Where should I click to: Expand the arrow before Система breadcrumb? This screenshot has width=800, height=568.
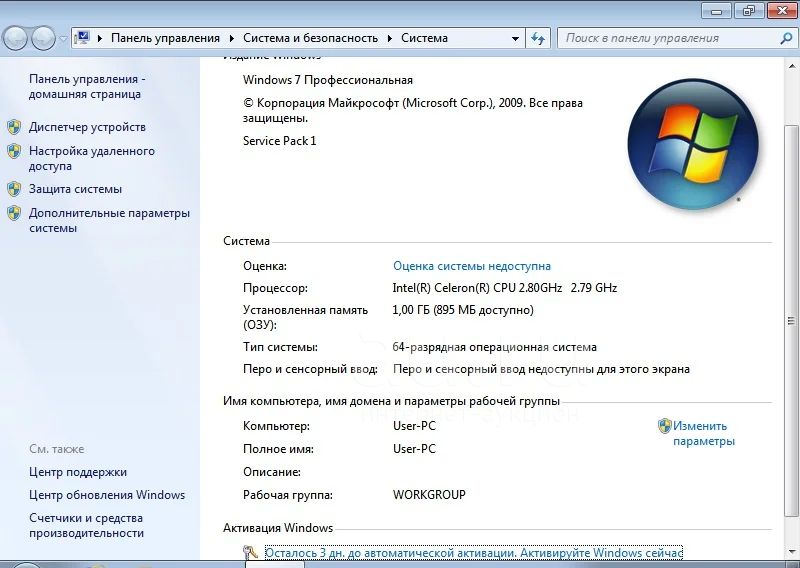click(x=390, y=38)
